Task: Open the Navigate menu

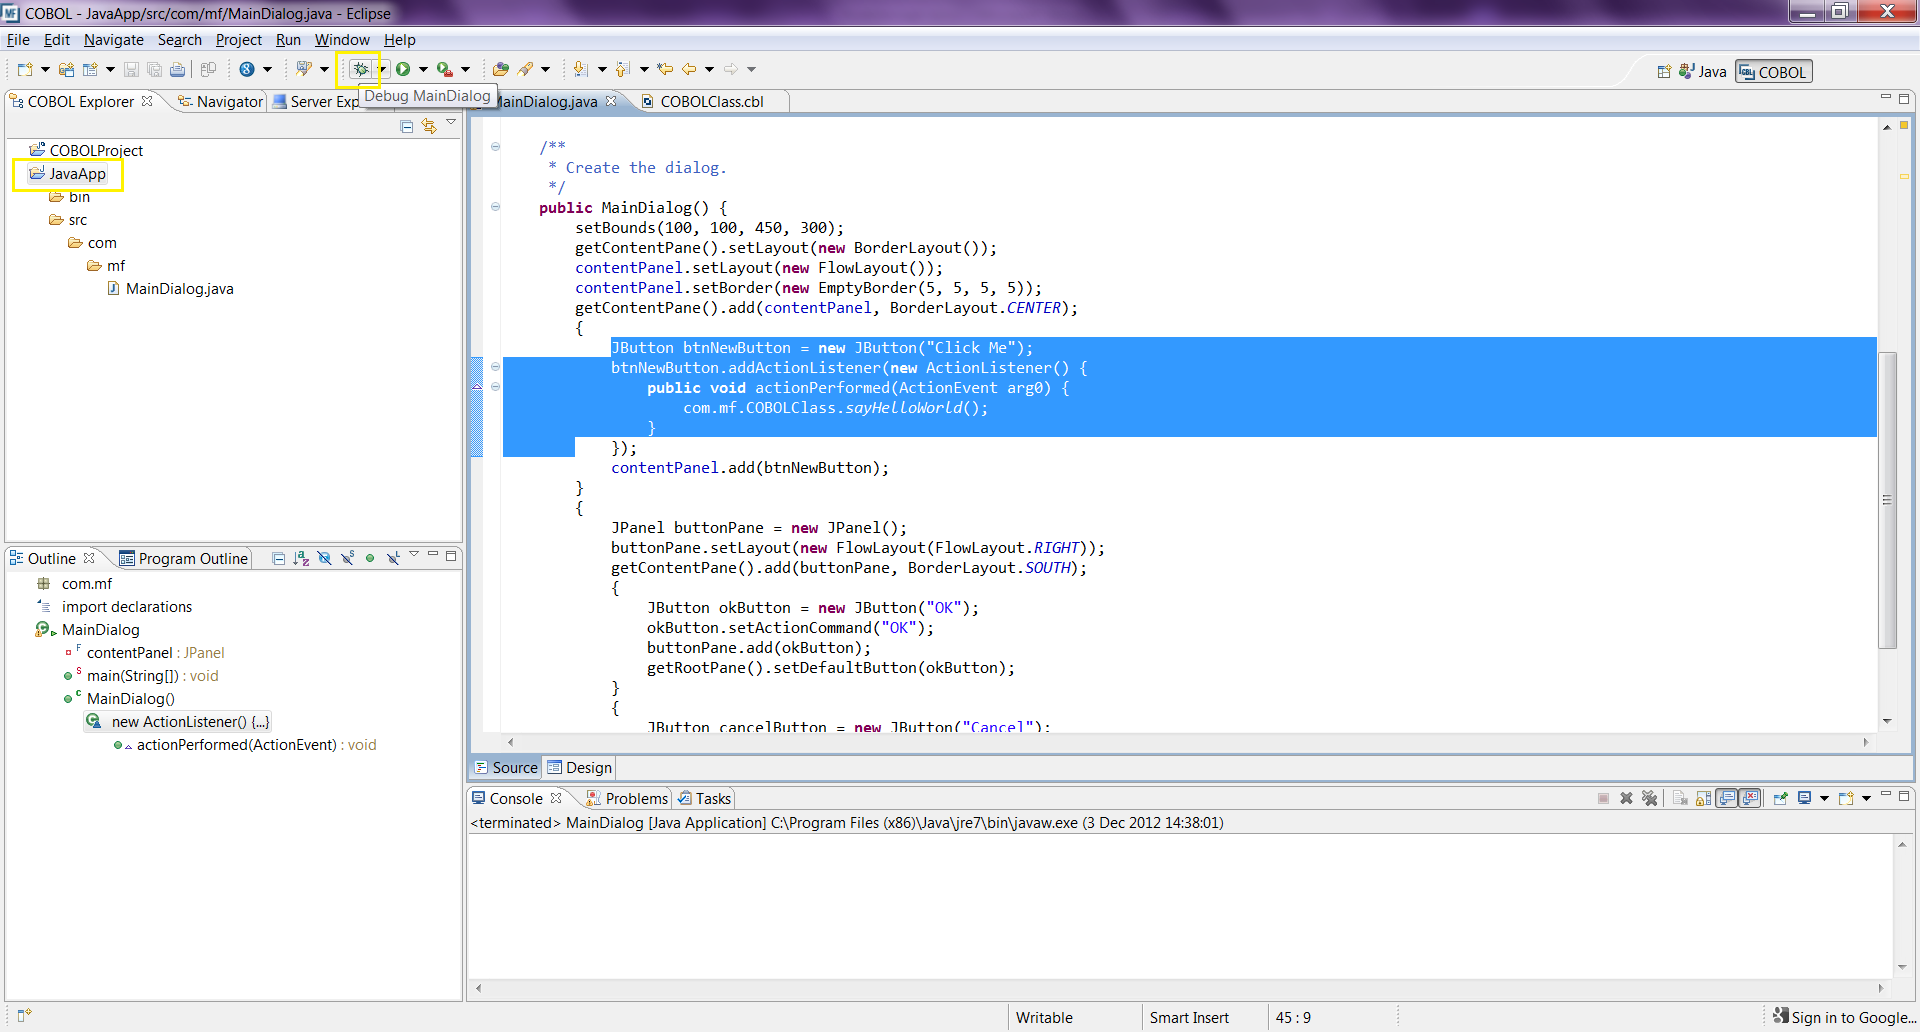Action: 113,40
